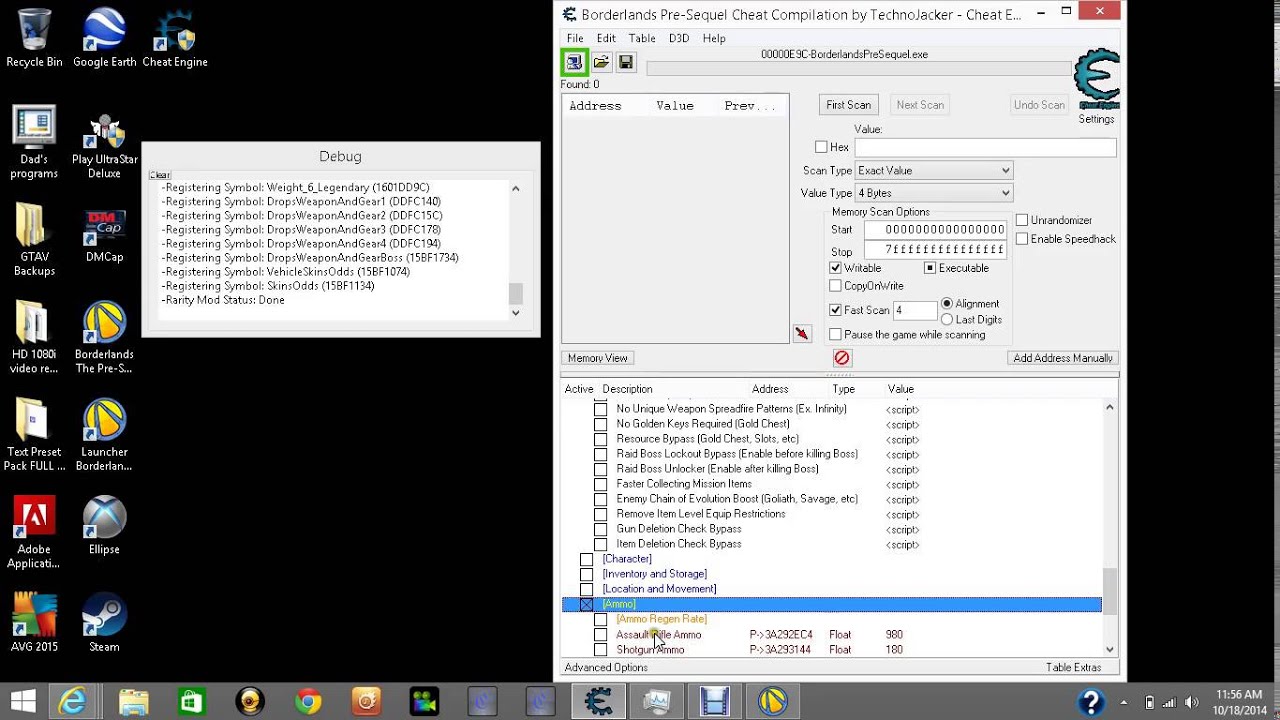The height and width of the screenshot is (720, 1280).
Task: Select the Last Digits radio button
Action: [x=947, y=319]
